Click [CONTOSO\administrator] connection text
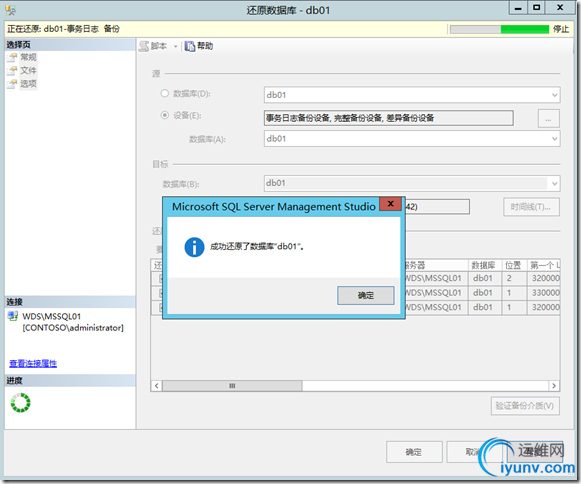Image resolution: width=581 pixels, height=484 pixels. (73, 328)
